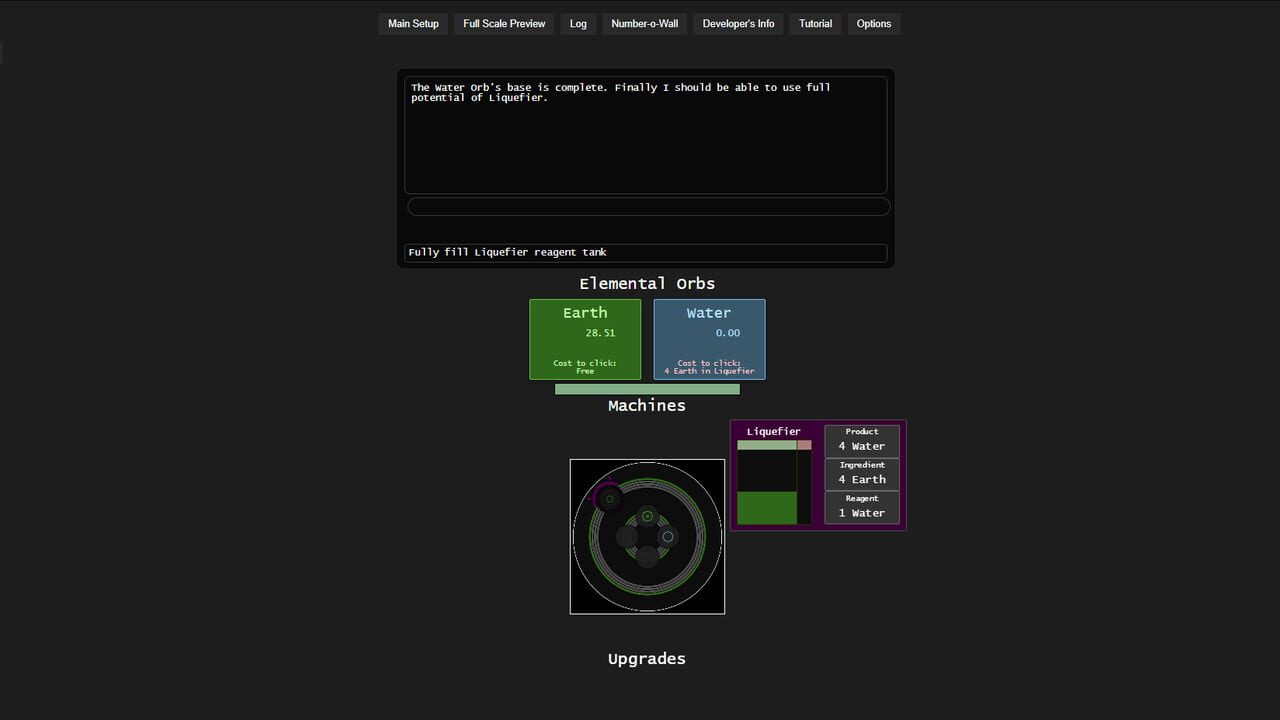View the Developer's Info tab
The image size is (1280, 720).
[738, 24]
